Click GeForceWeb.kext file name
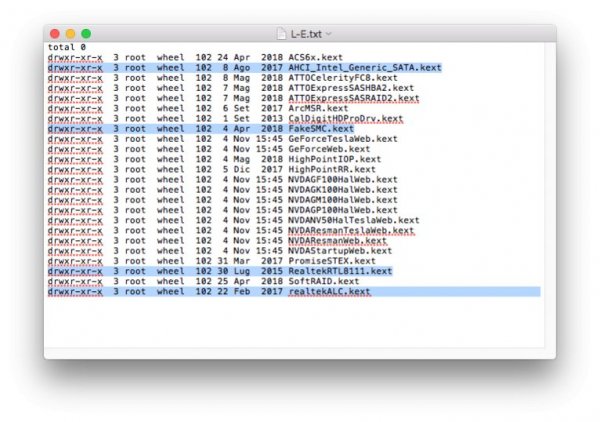 click(329, 149)
